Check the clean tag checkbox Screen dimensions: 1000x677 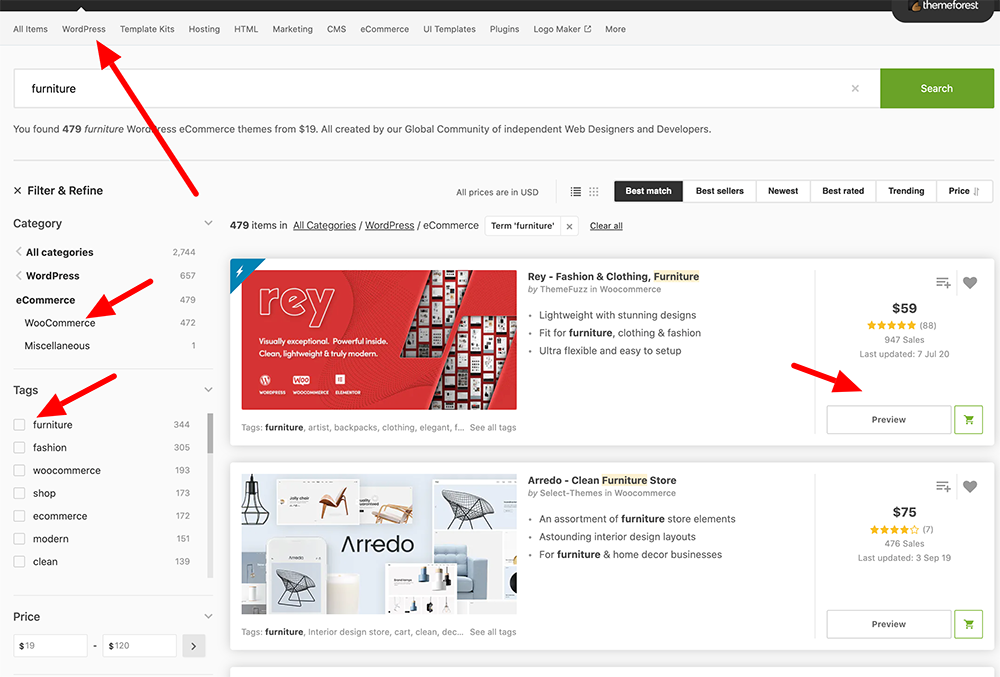tap(19, 562)
